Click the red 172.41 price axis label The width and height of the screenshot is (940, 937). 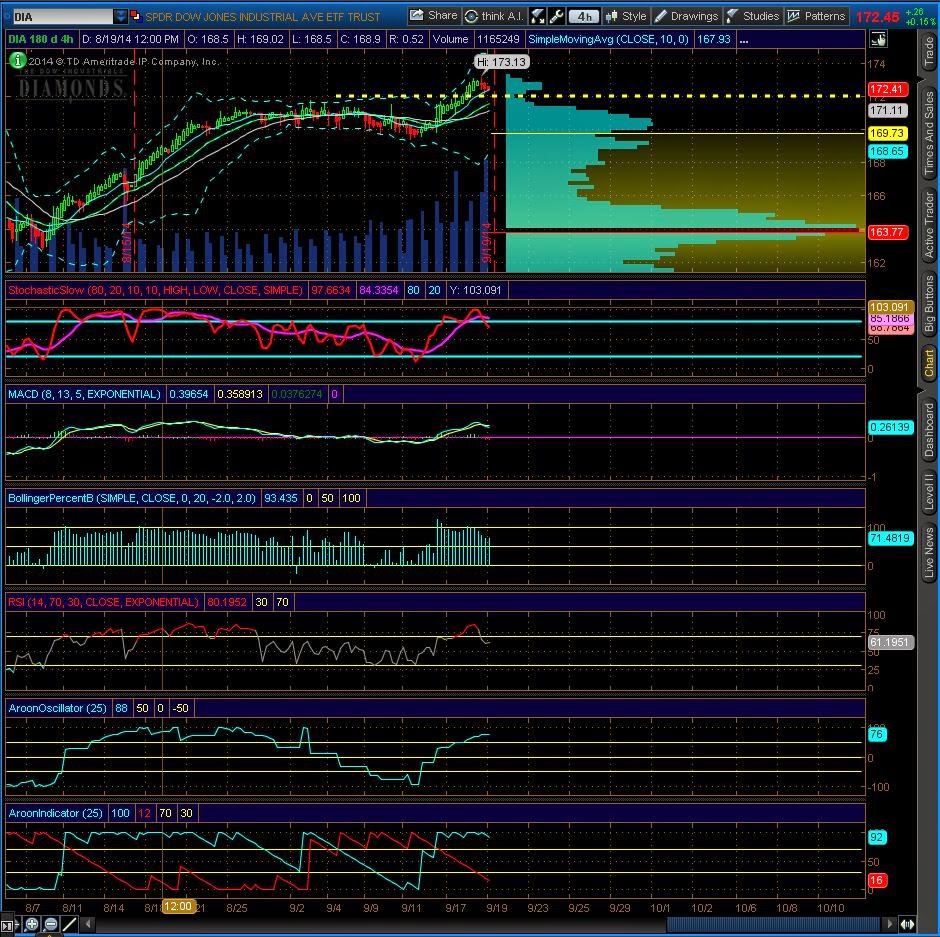point(887,89)
